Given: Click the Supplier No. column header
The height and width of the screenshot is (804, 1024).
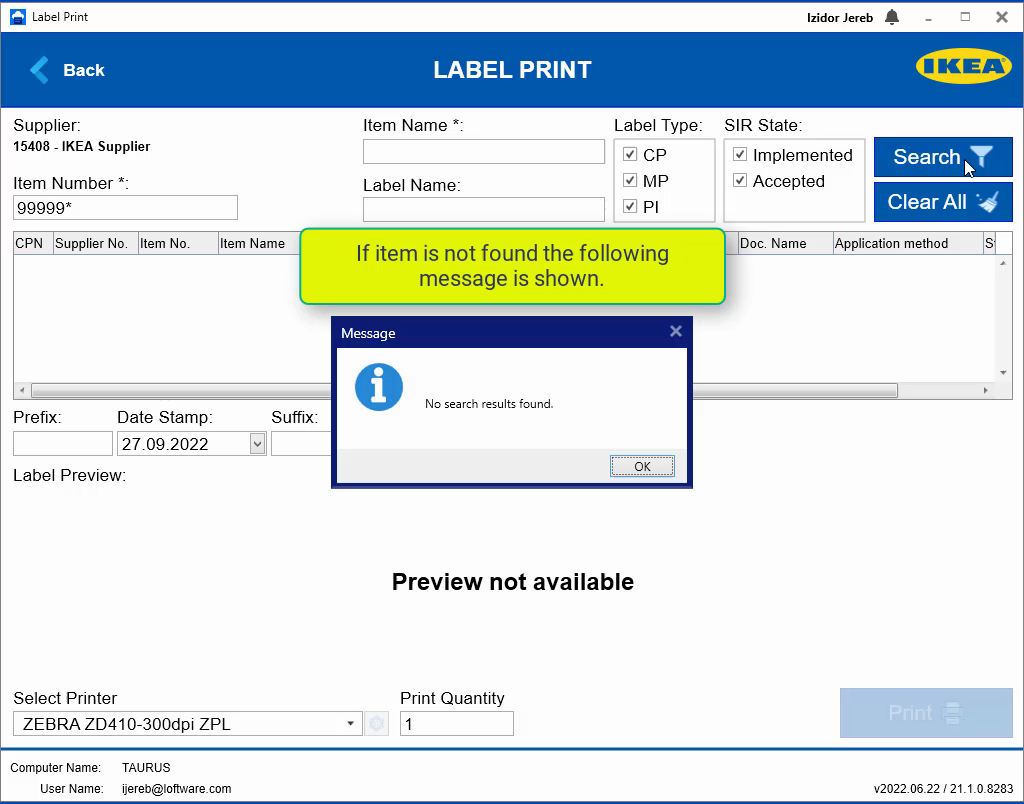Looking at the screenshot, I should tap(96, 243).
